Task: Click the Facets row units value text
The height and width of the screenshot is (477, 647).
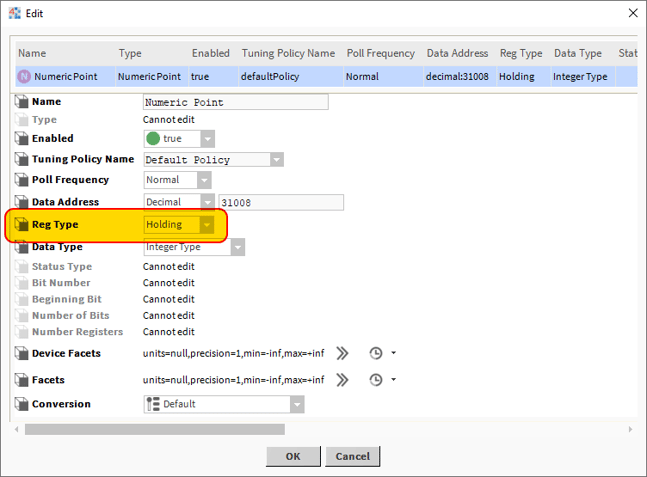Action: tap(234, 380)
